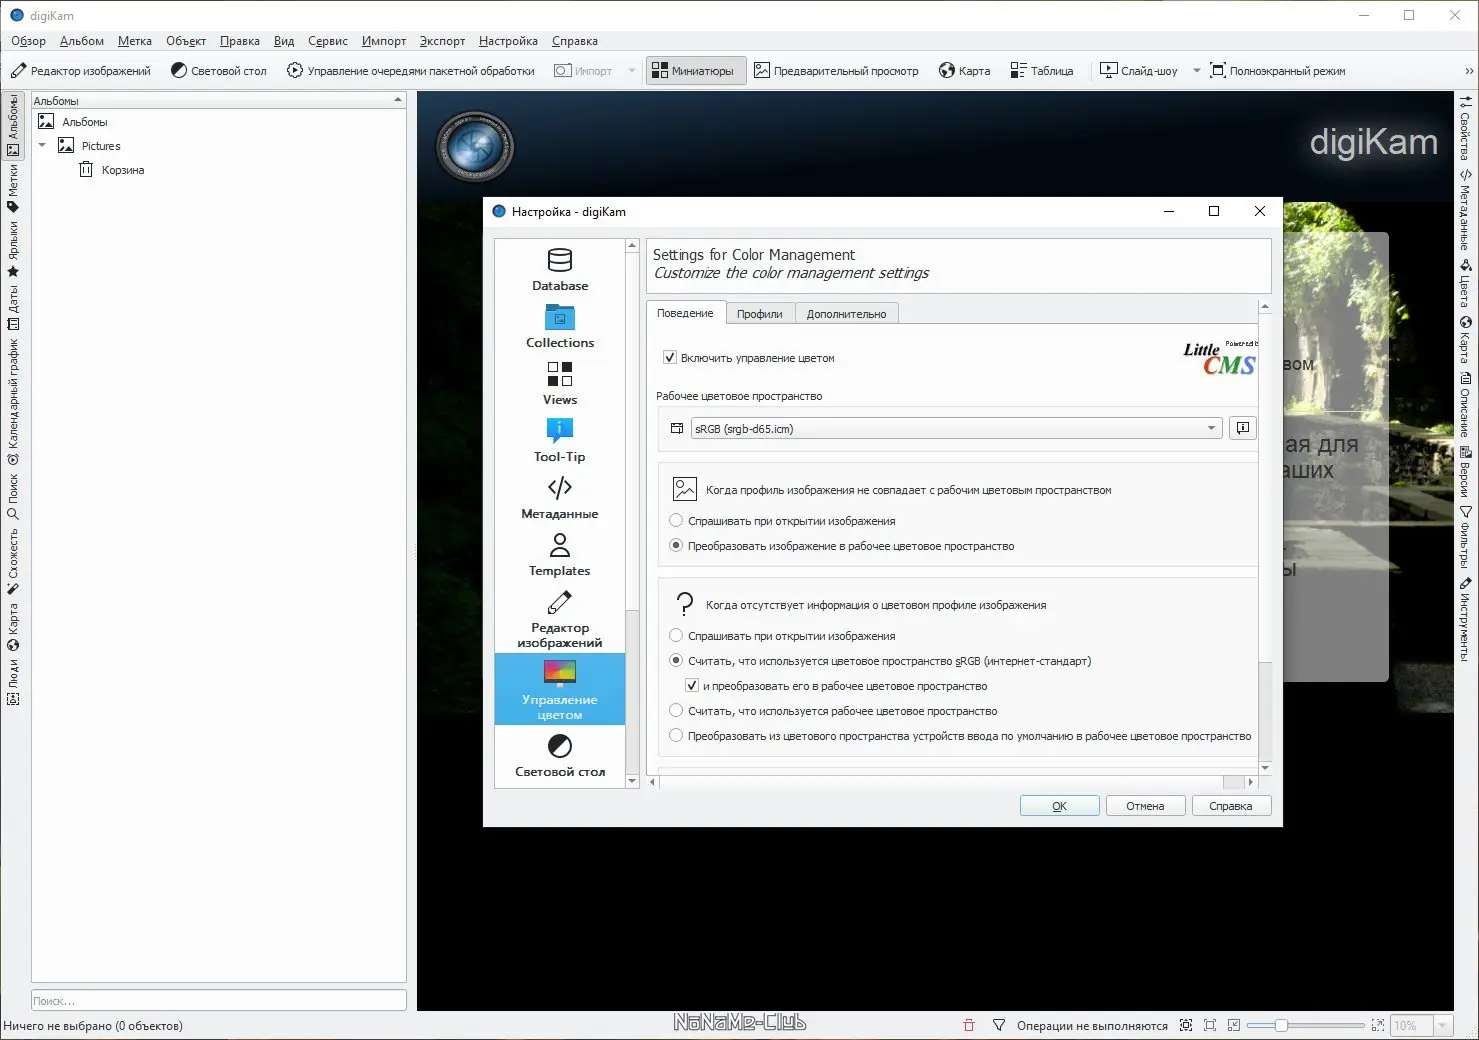Open the Экспорт menu
The height and width of the screenshot is (1040, 1479).
(442, 41)
